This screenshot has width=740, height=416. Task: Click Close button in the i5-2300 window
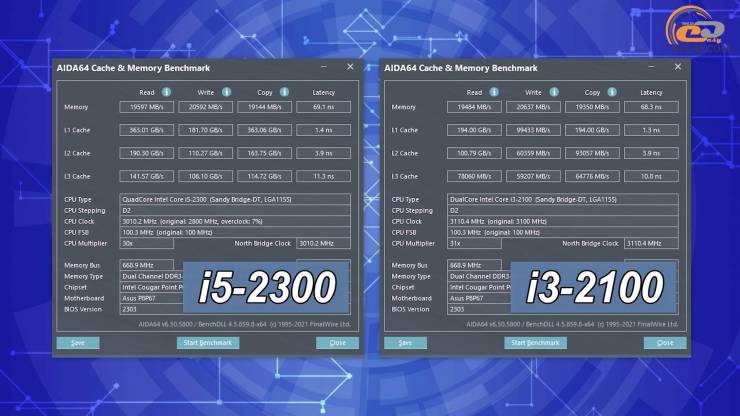[x=337, y=343]
